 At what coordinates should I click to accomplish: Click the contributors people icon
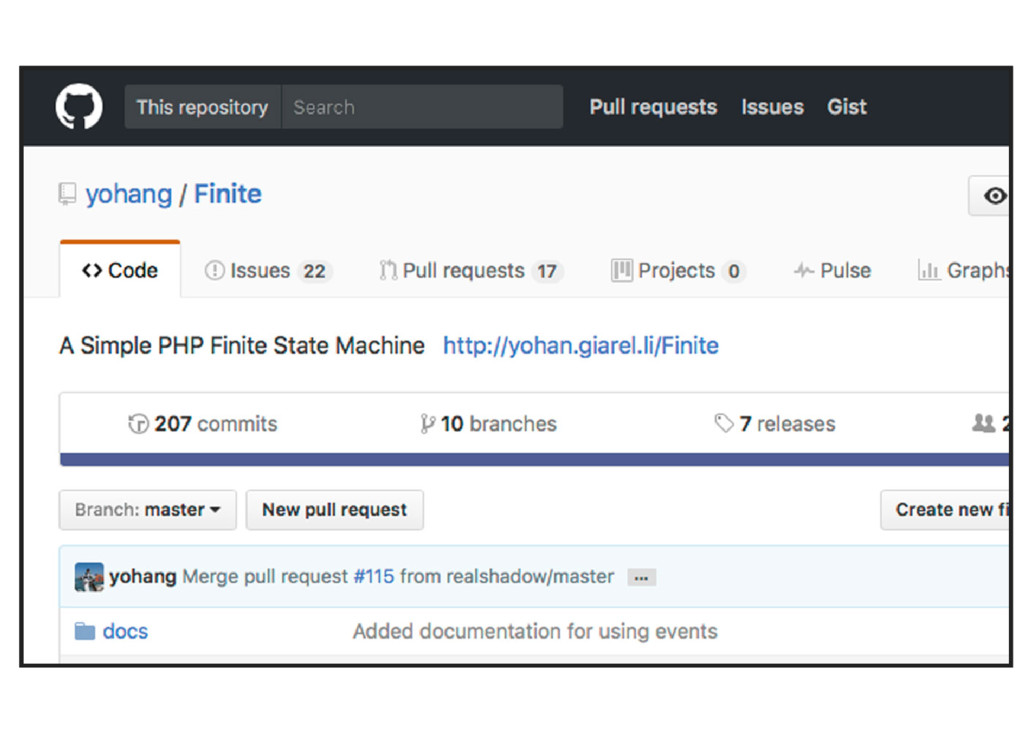[984, 424]
